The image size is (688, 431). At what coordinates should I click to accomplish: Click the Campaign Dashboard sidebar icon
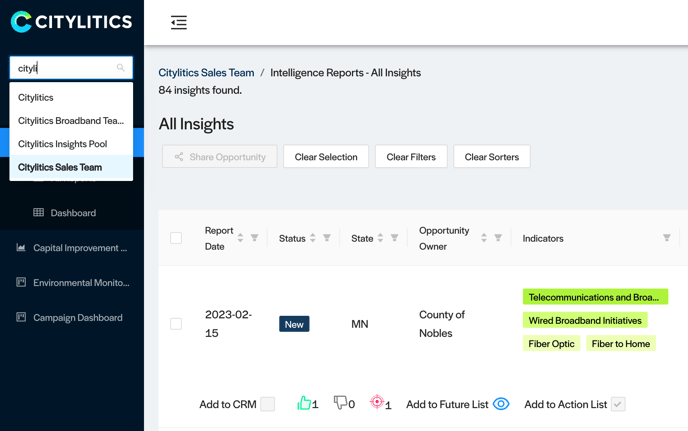(21, 317)
